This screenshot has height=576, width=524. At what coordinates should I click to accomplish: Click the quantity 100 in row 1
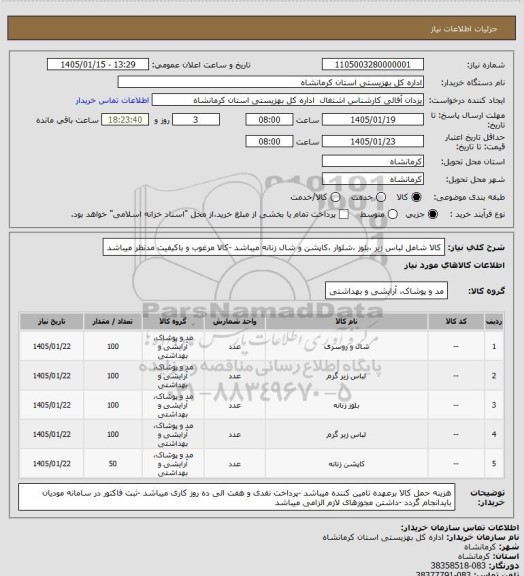(113, 346)
